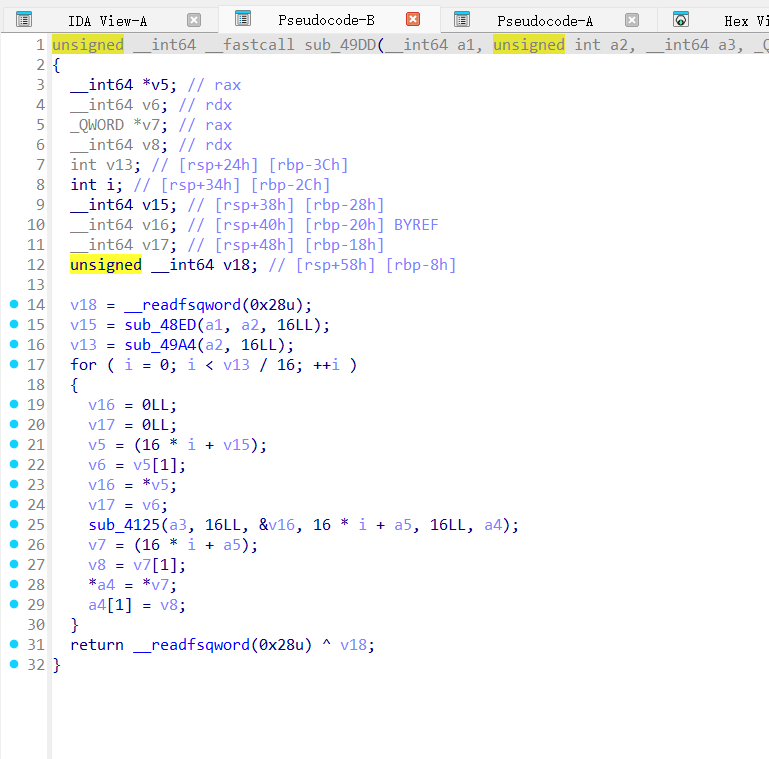Click _QWORD *v7 declaration on line 5
The image size is (769, 759).
(x=119, y=125)
